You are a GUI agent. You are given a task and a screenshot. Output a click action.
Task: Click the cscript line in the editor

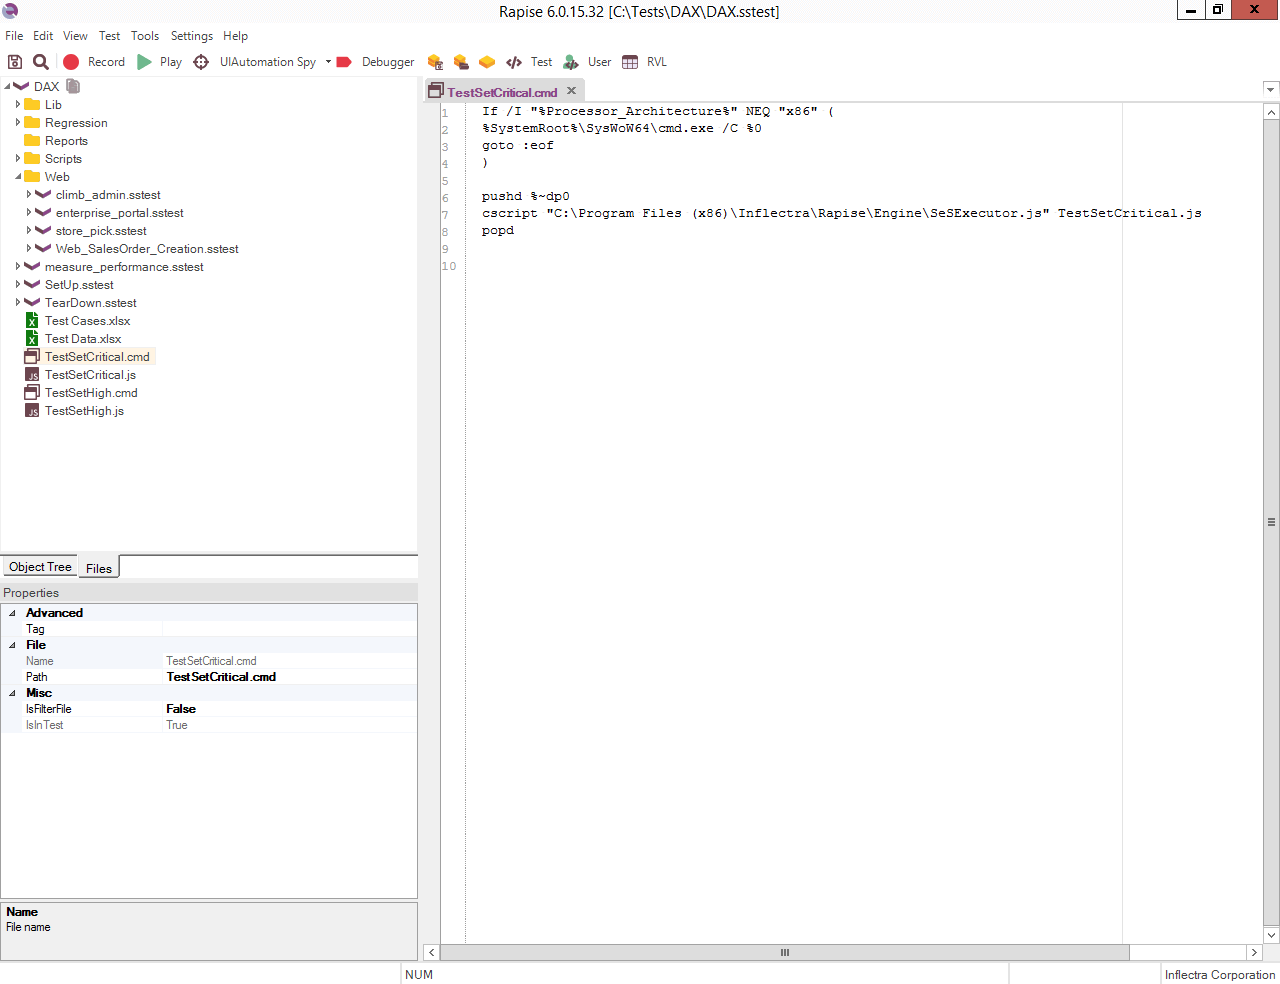pos(841,213)
